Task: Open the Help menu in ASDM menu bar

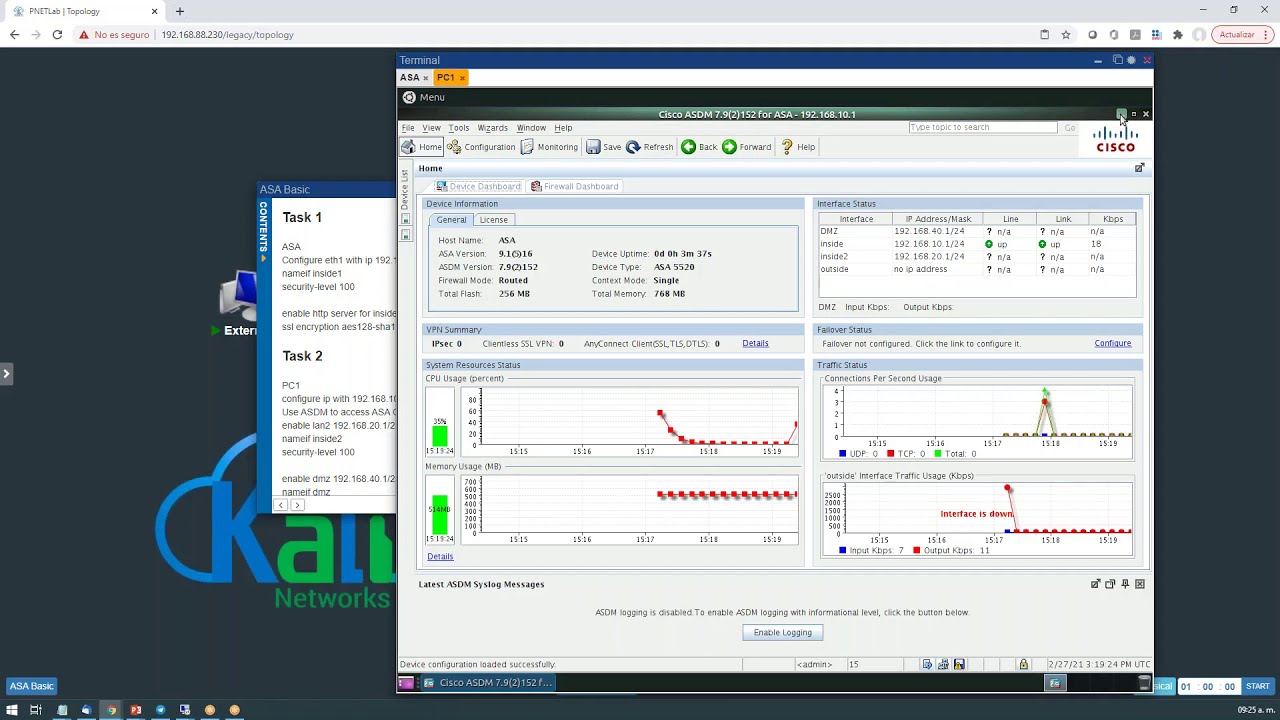Action: tap(563, 128)
